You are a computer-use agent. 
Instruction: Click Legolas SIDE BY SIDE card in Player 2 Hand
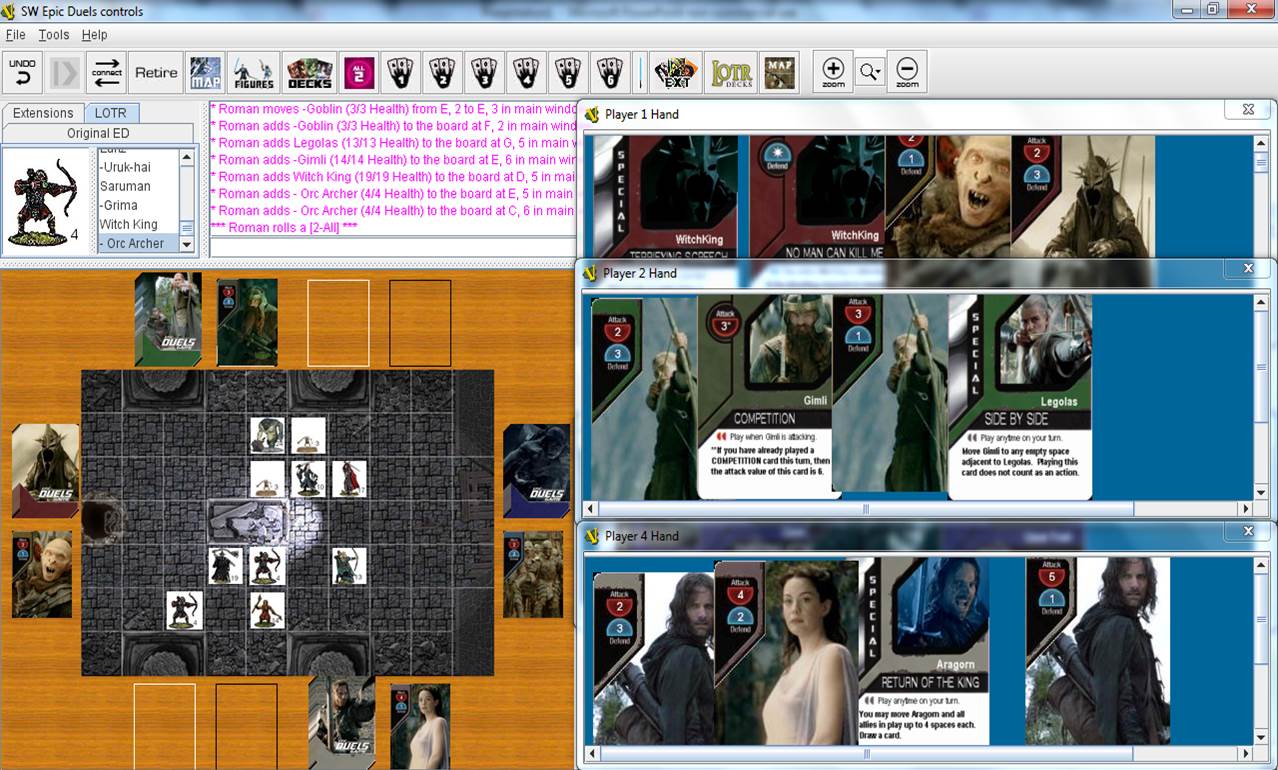pyautogui.click(x=1020, y=396)
